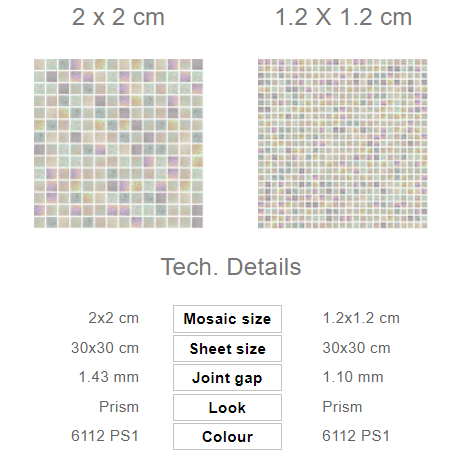Viewport: 458px width, 457px height.
Task: Click the 2x2 cm mosaic size value
Action: (113, 318)
